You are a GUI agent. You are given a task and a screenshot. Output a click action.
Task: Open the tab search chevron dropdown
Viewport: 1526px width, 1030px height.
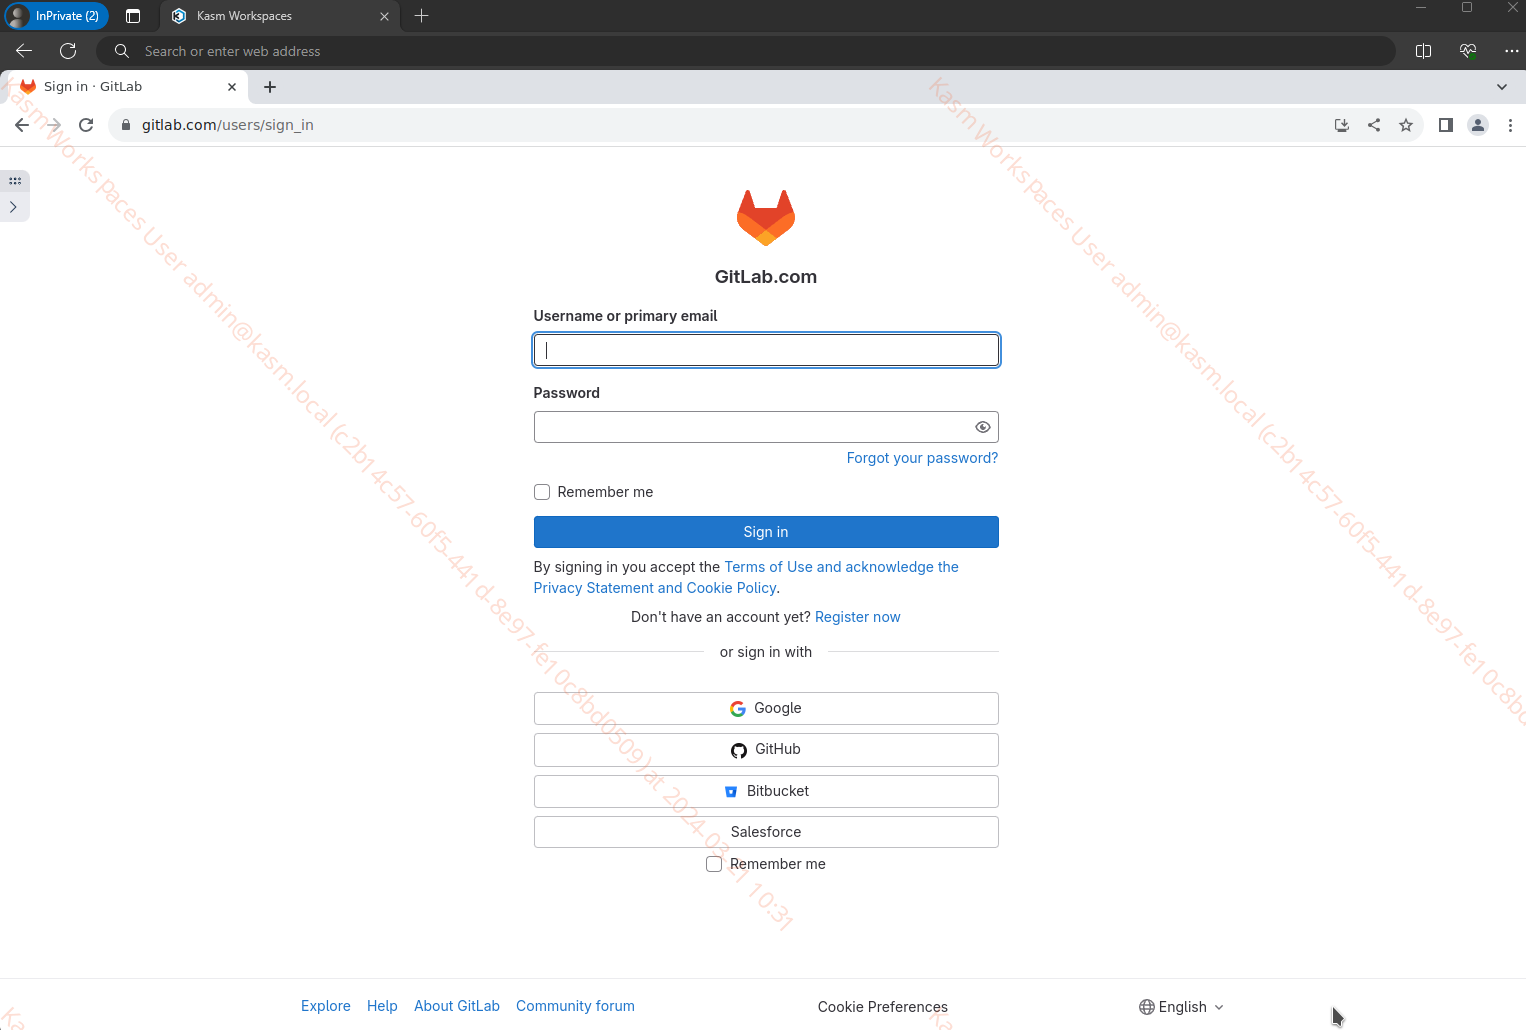pyautogui.click(x=1501, y=87)
